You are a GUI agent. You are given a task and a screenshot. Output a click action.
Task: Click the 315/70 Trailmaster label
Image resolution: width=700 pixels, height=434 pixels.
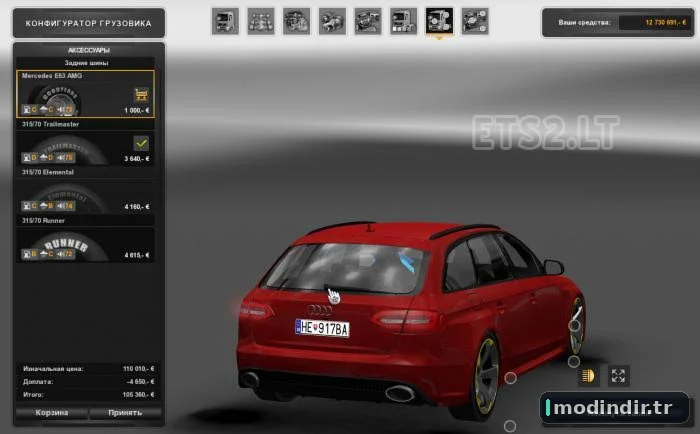coord(50,124)
